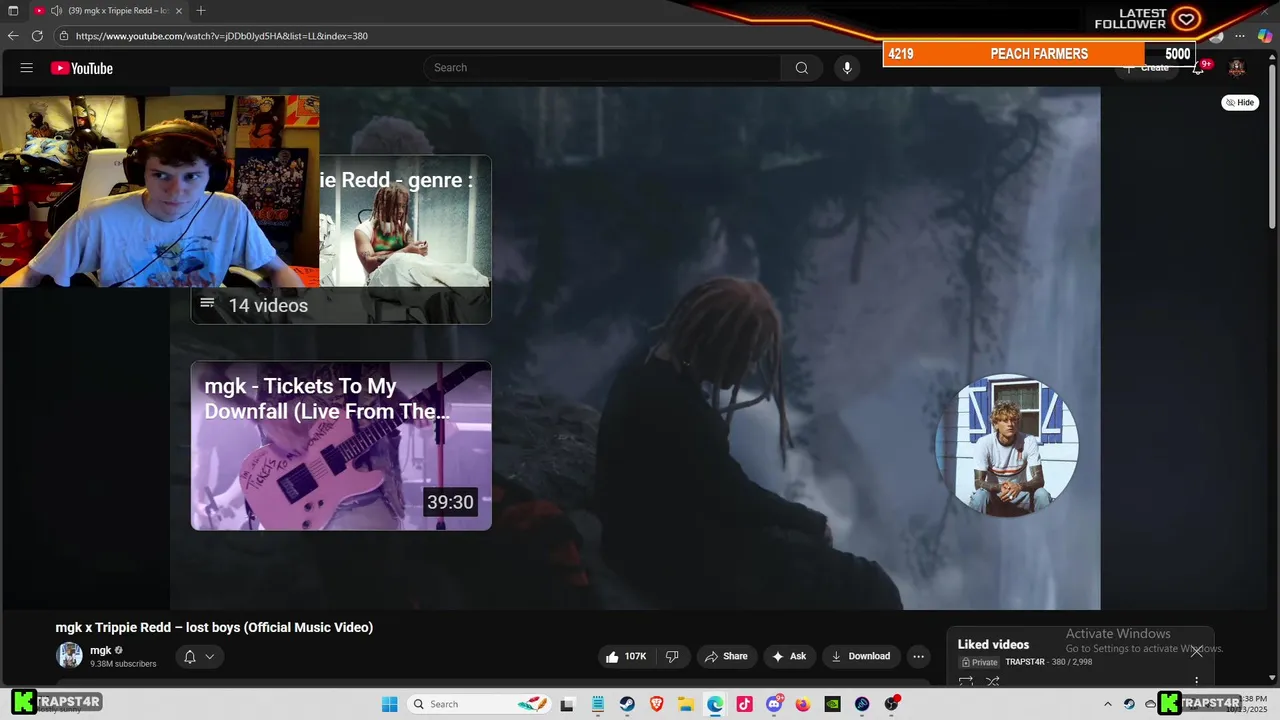The image size is (1280, 720).
Task: Open the Liked videos playlist title
Action: point(993,644)
